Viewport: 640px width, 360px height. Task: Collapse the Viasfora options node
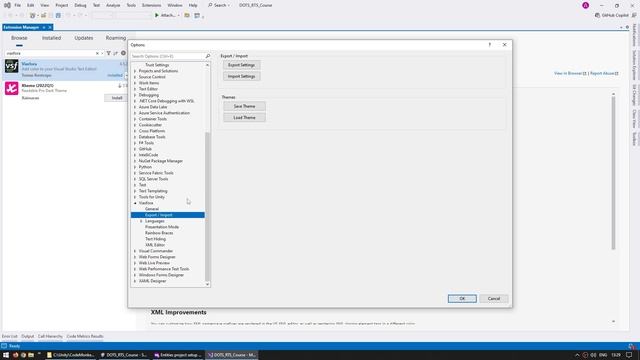[135, 203]
